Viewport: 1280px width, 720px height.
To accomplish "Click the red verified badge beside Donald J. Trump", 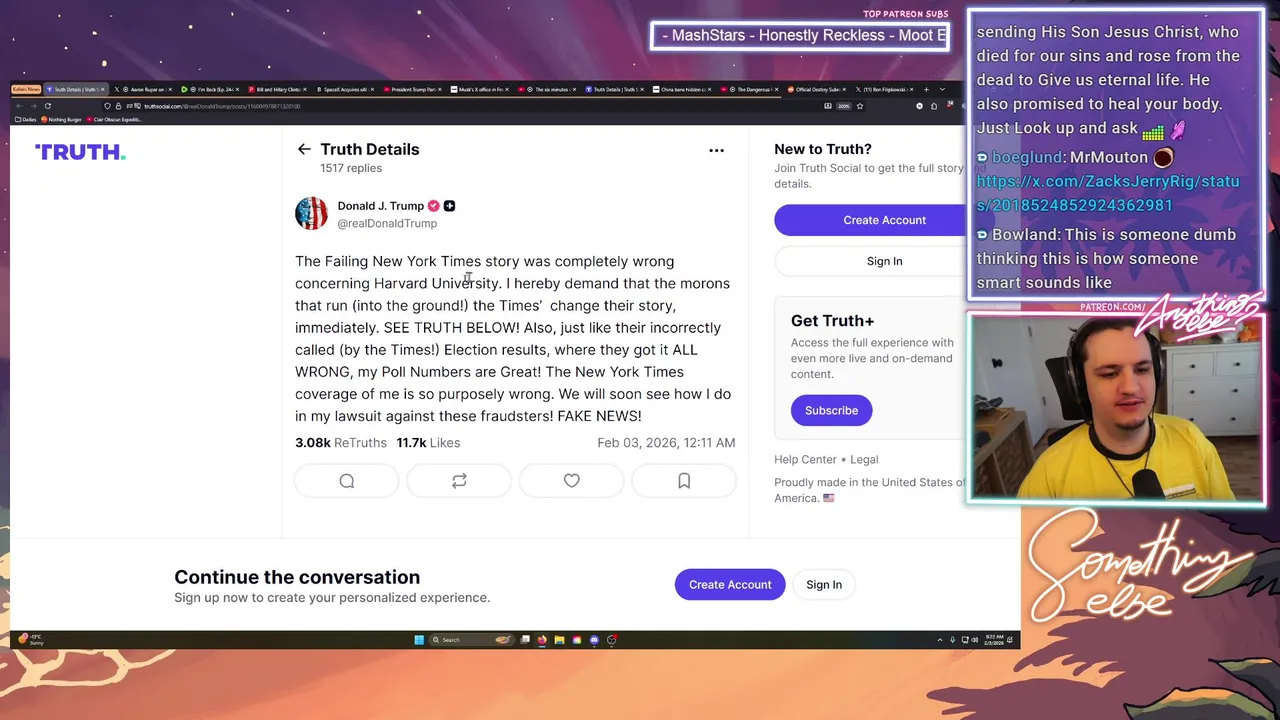I will tap(433, 206).
